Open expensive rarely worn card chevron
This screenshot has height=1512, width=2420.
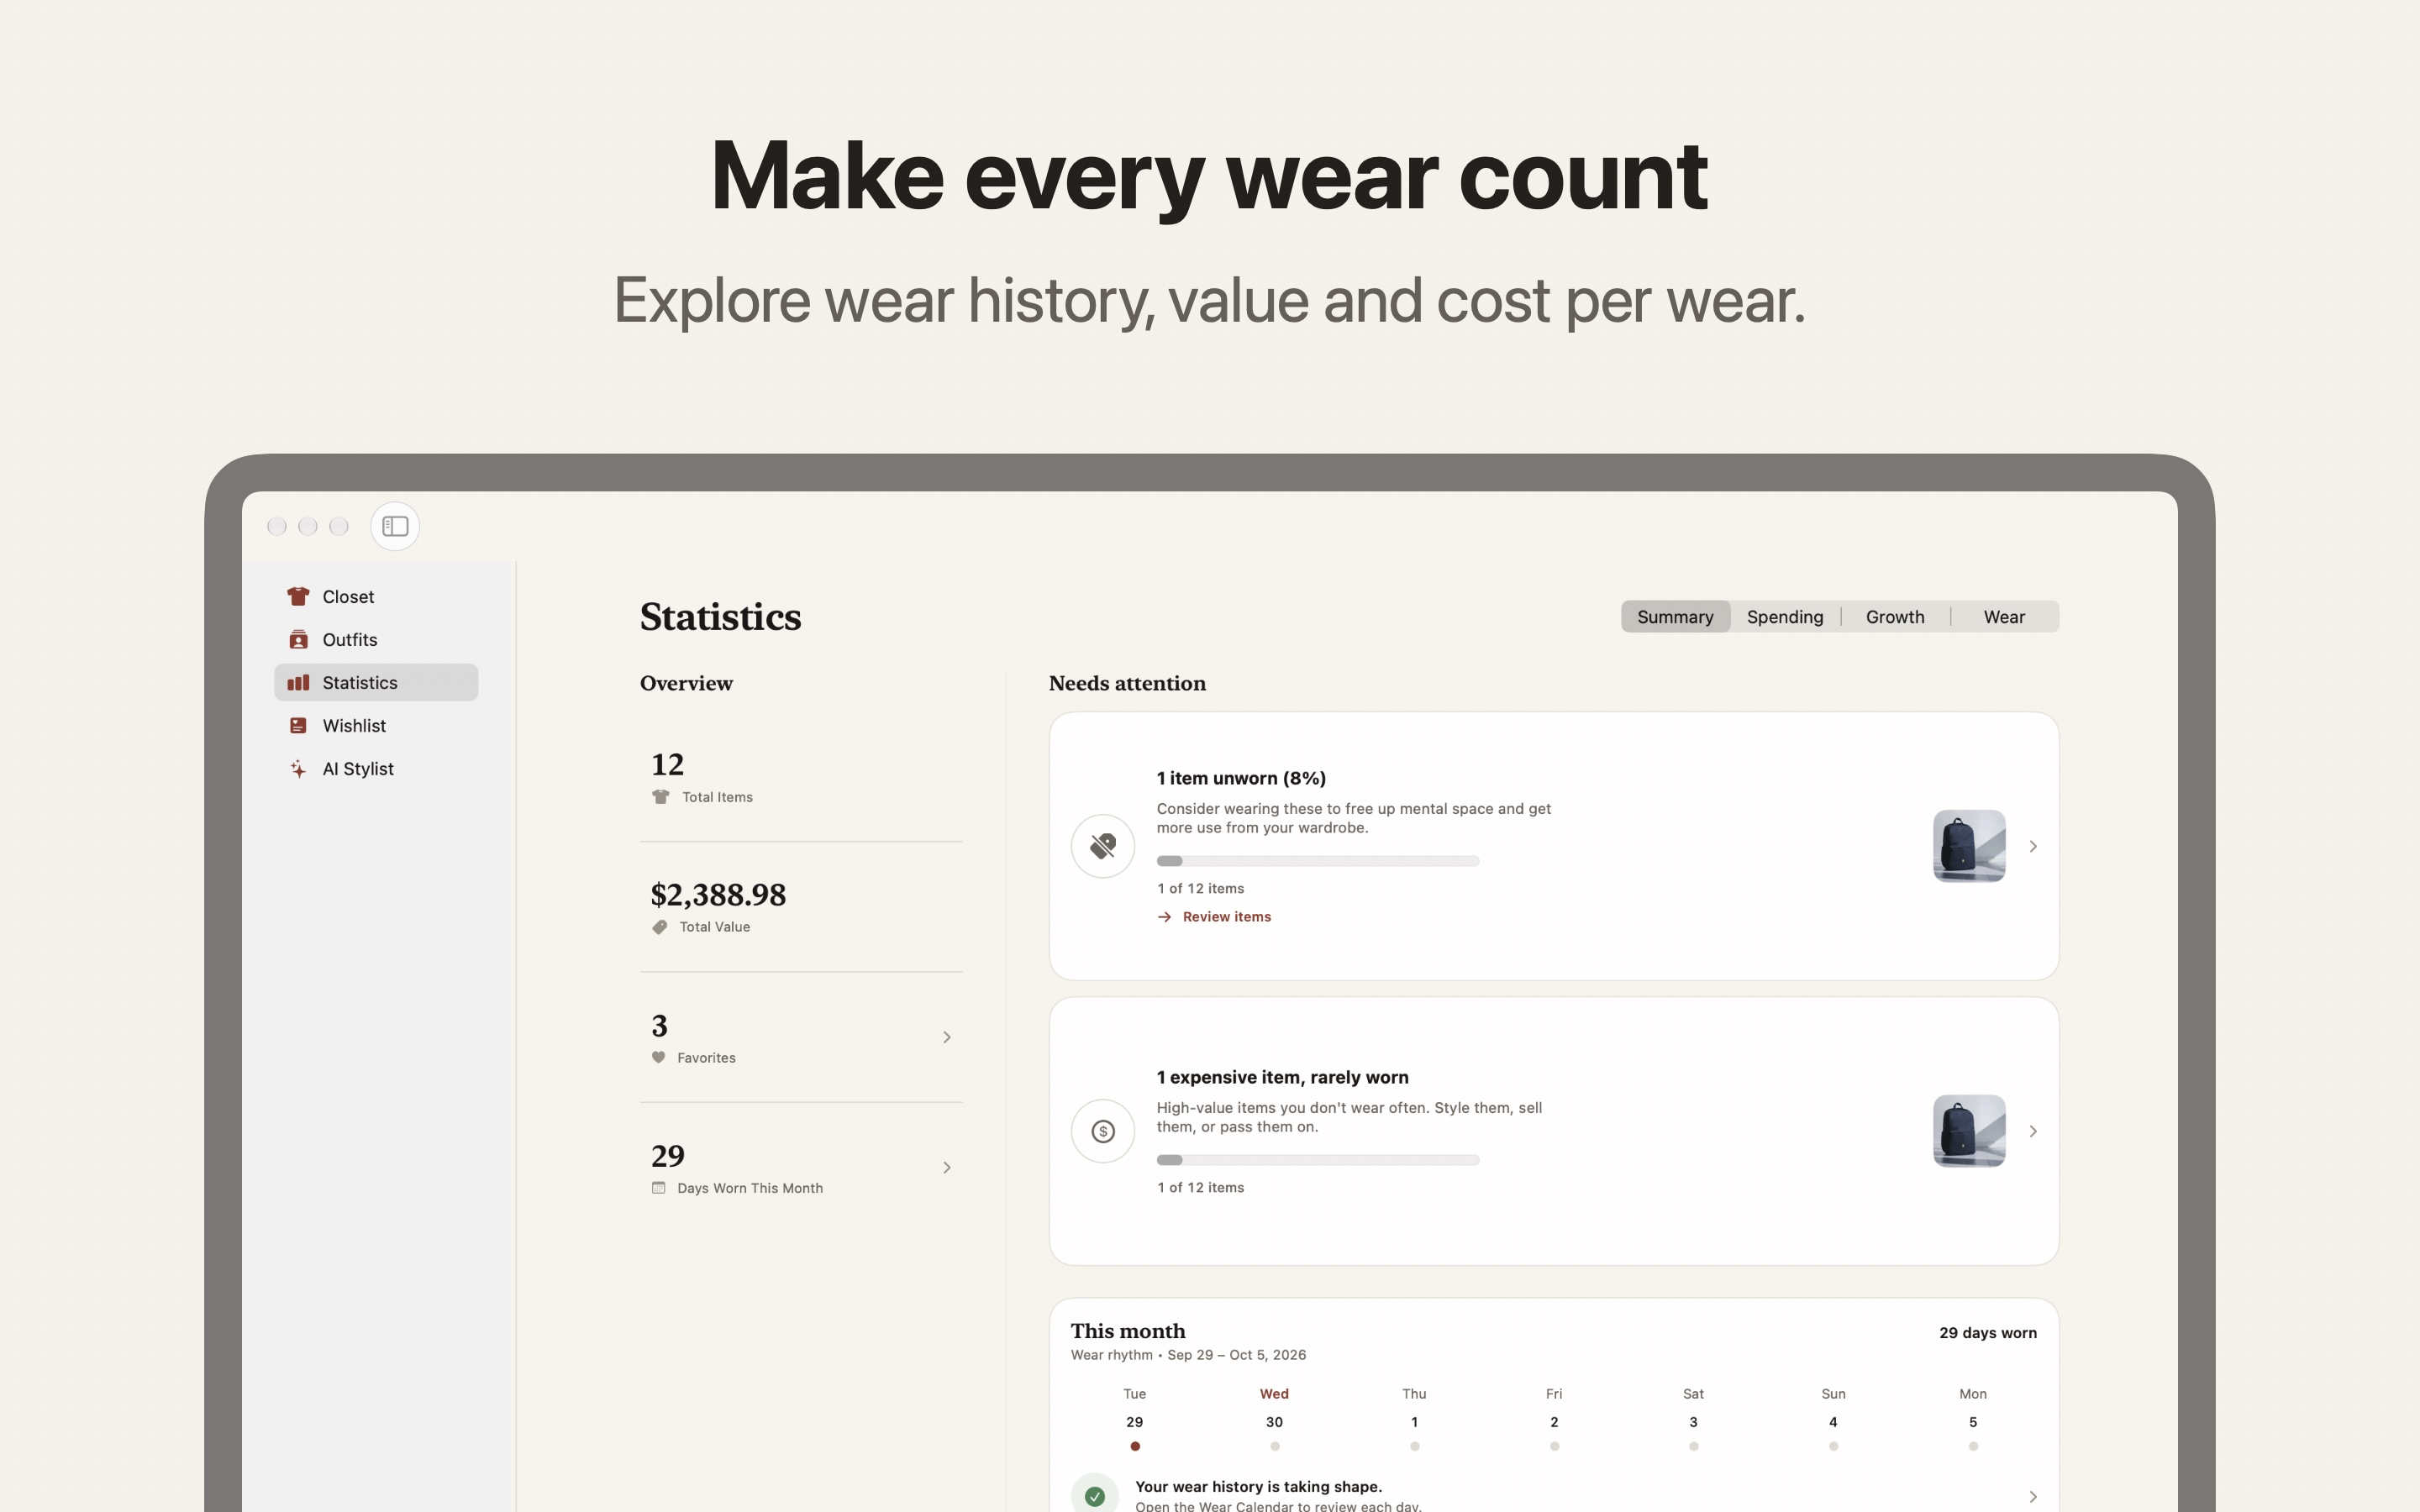(x=2033, y=1131)
